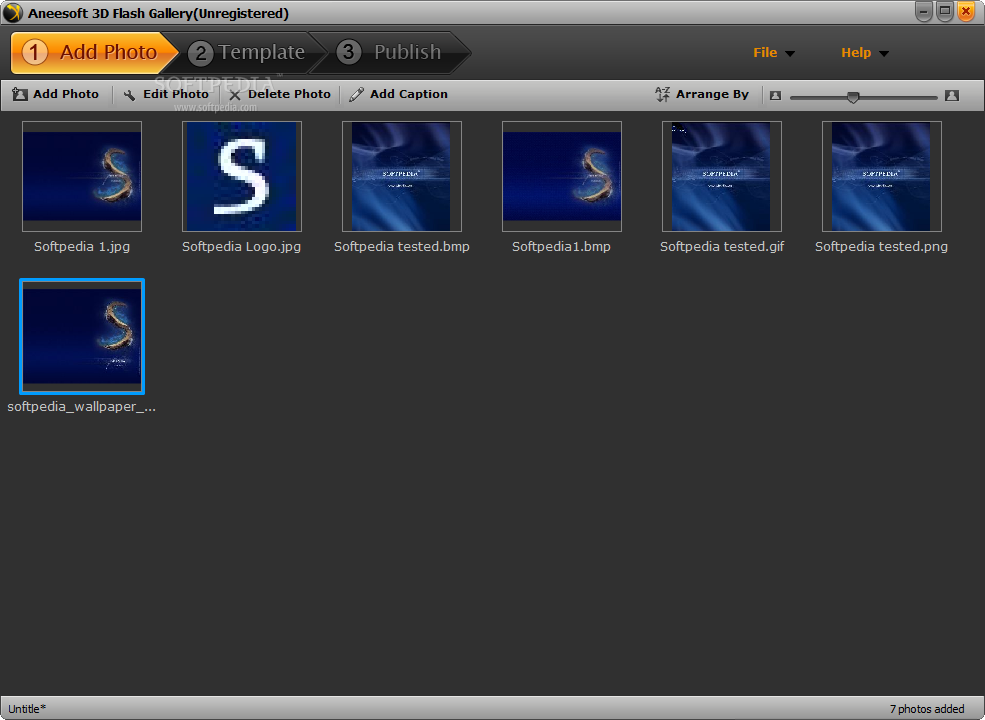Open the File menu
This screenshot has height=720, width=985.
(773, 53)
